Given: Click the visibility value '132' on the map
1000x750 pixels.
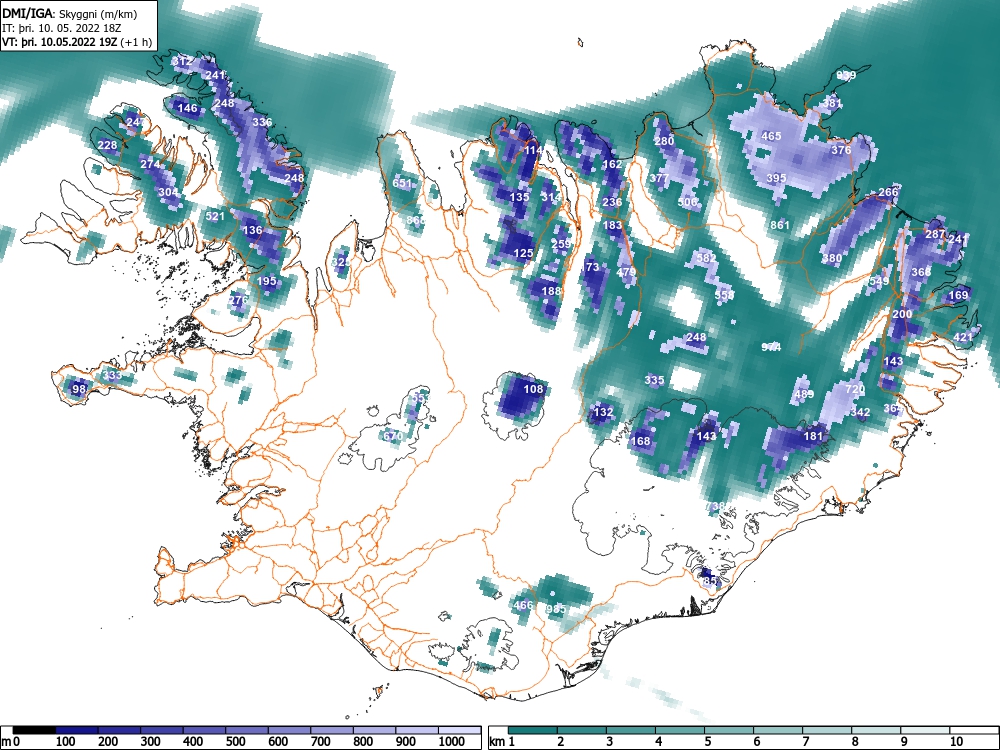Looking at the screenshot, I should point(603,412).
